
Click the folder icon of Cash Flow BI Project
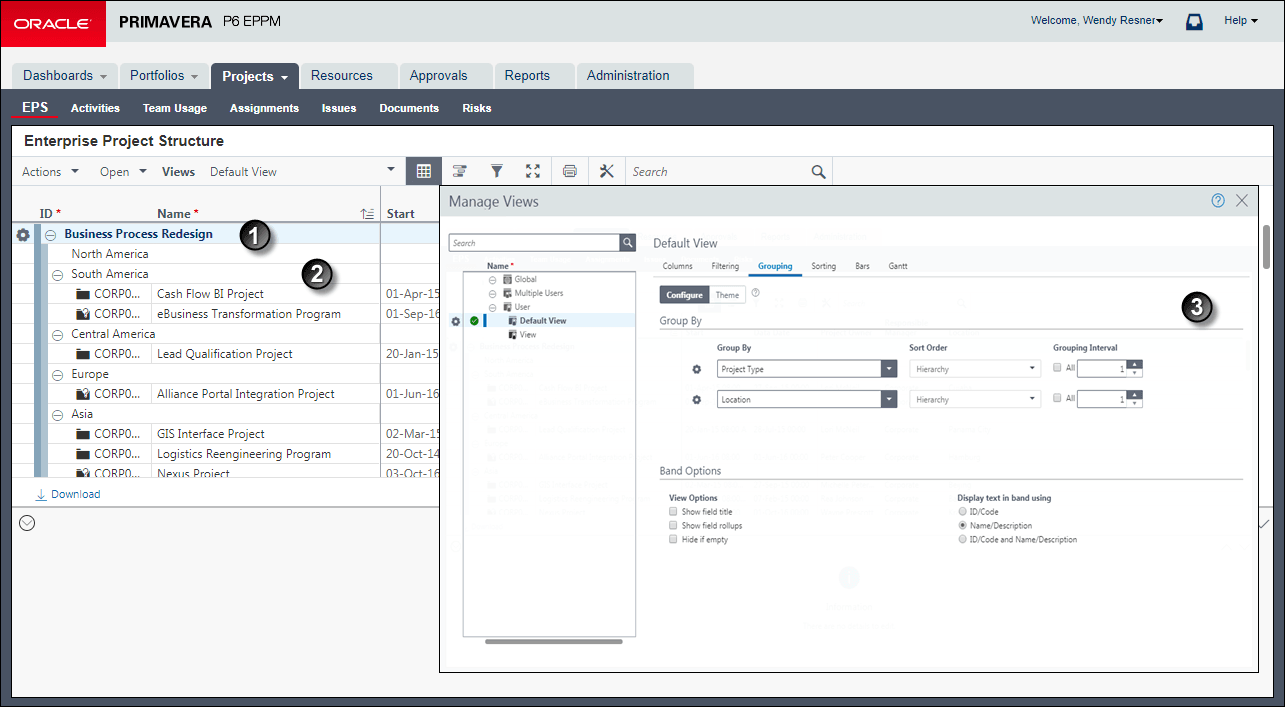pos(83,294)
